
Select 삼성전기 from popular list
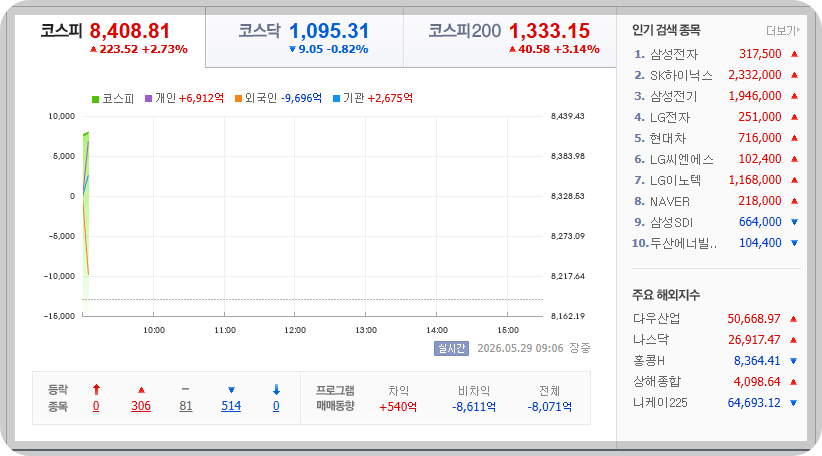coord(674,96)
